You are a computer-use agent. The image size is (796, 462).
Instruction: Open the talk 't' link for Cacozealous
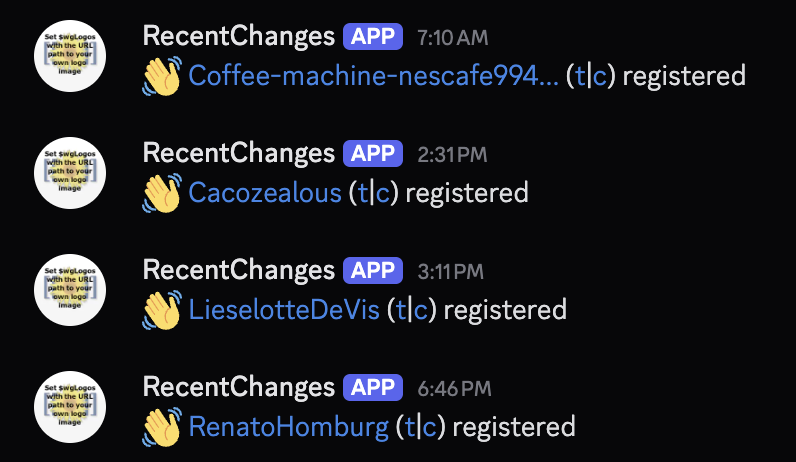(x=364, y=193)
